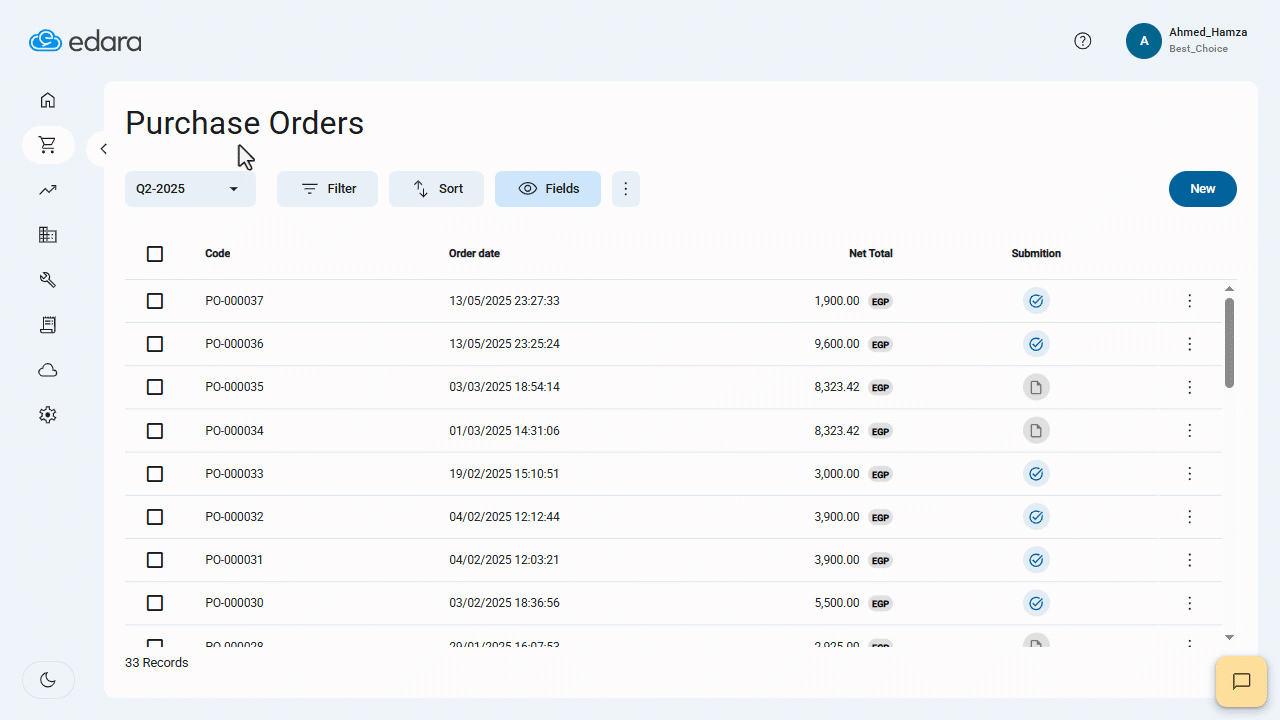Open the cloud sidebar icon
1280x720 pixels.
pos(48,370)
